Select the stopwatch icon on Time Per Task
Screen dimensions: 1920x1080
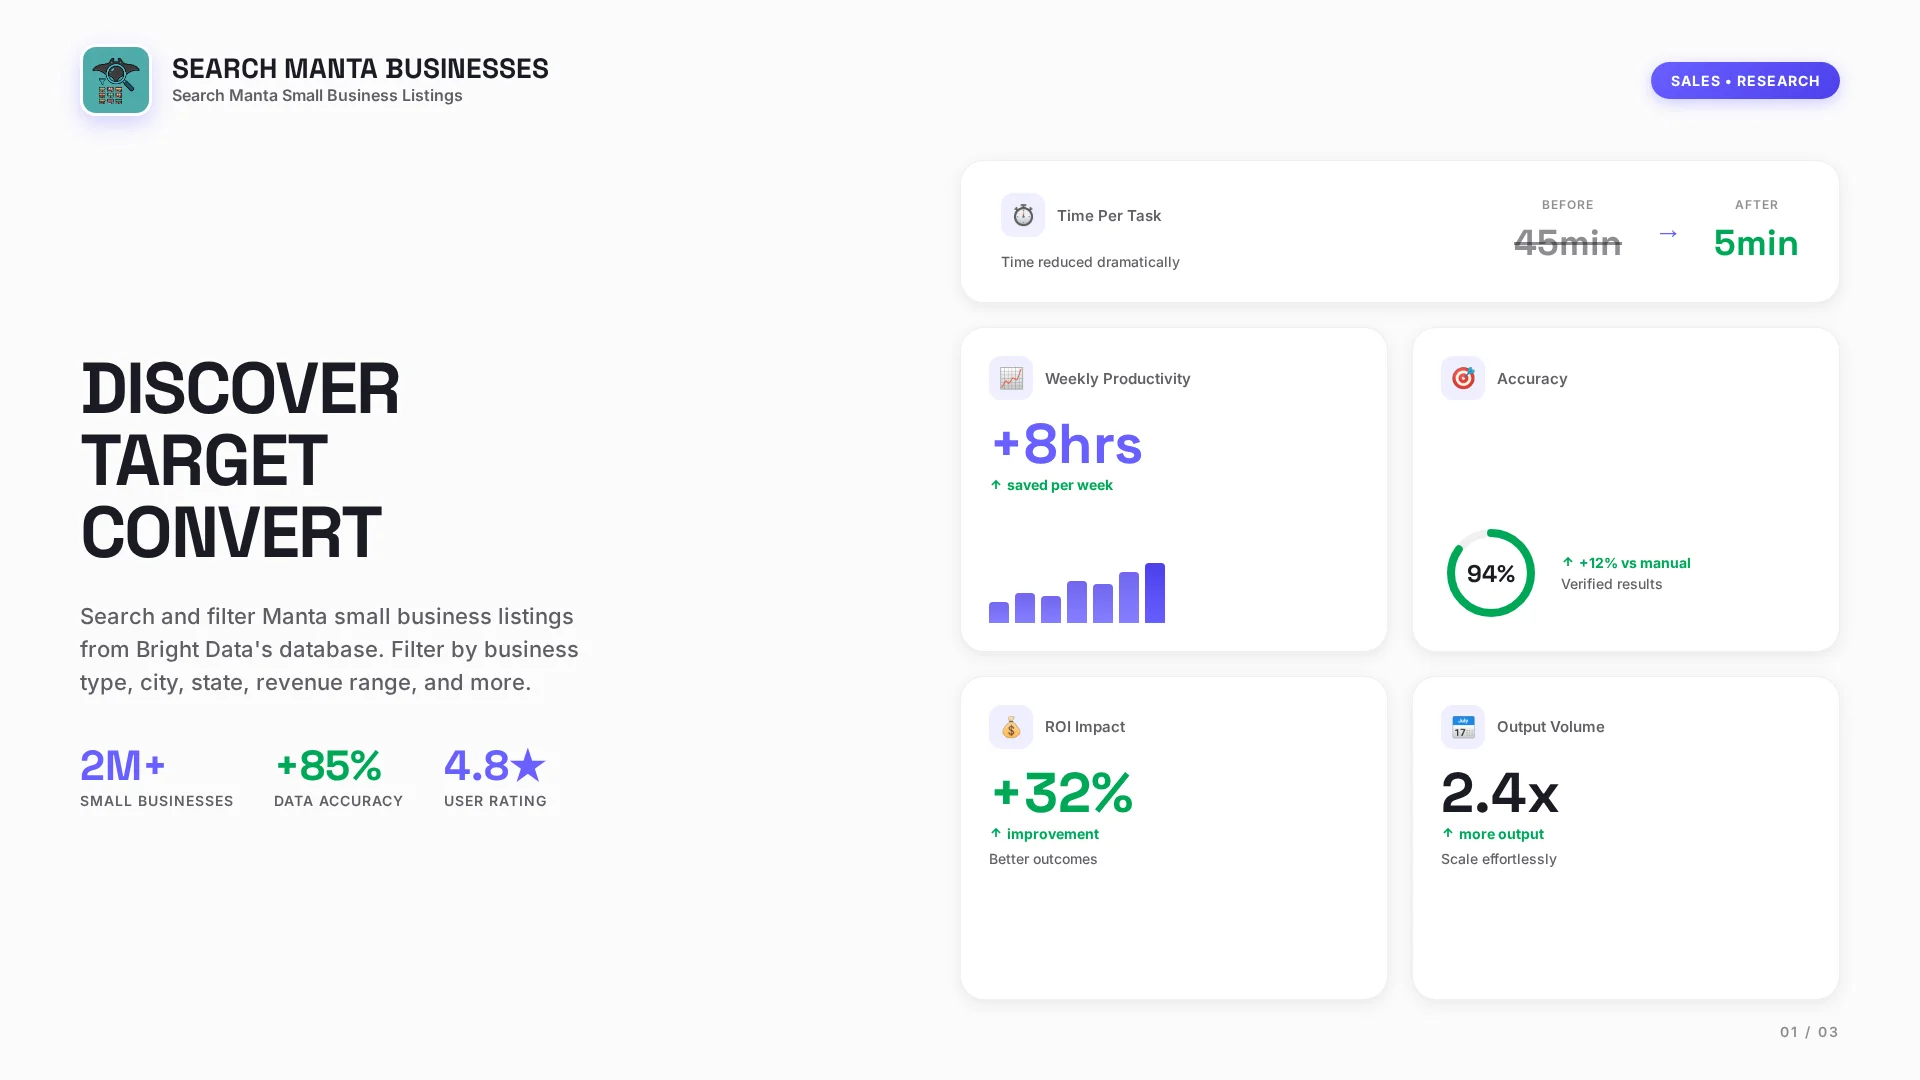[1022, 214]
